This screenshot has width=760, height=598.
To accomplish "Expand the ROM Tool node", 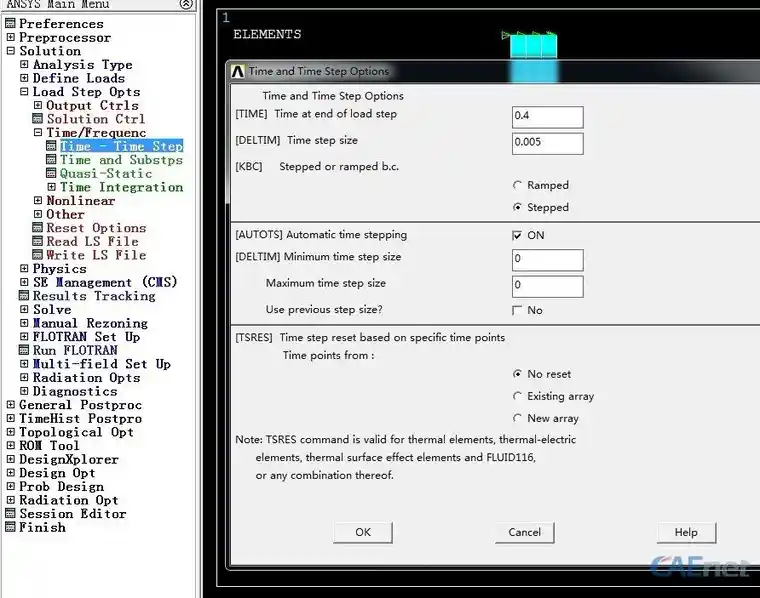I will coord(11,445).
